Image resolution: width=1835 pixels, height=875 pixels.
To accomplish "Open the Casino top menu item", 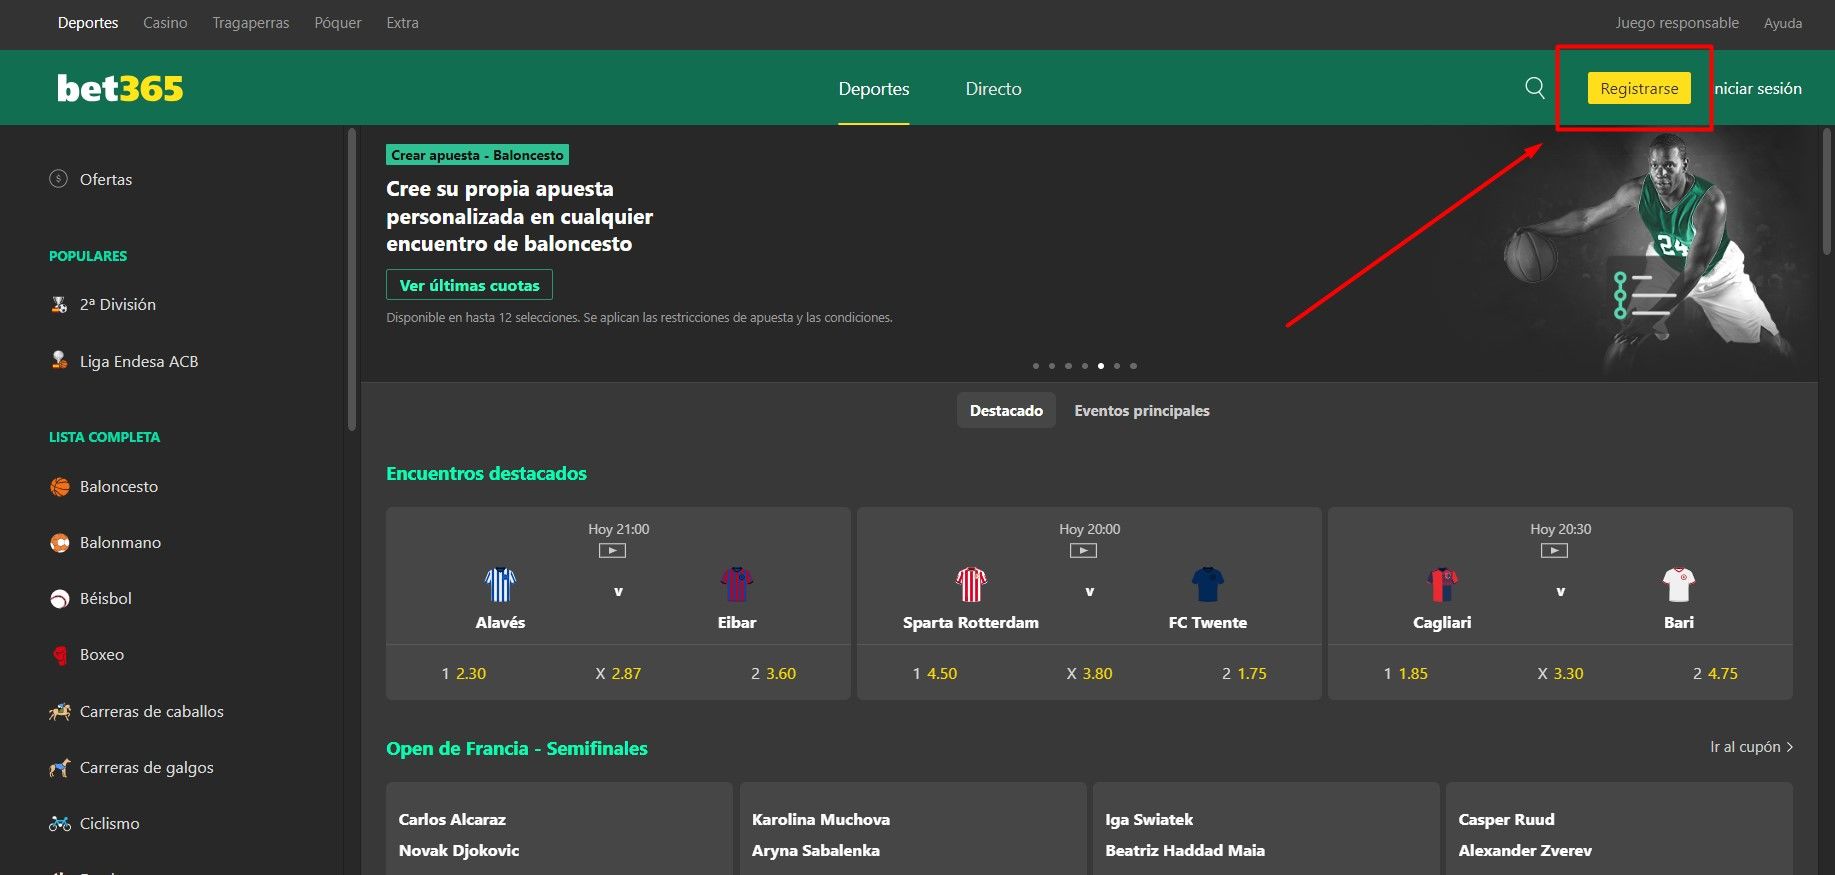I will (165, 22).
